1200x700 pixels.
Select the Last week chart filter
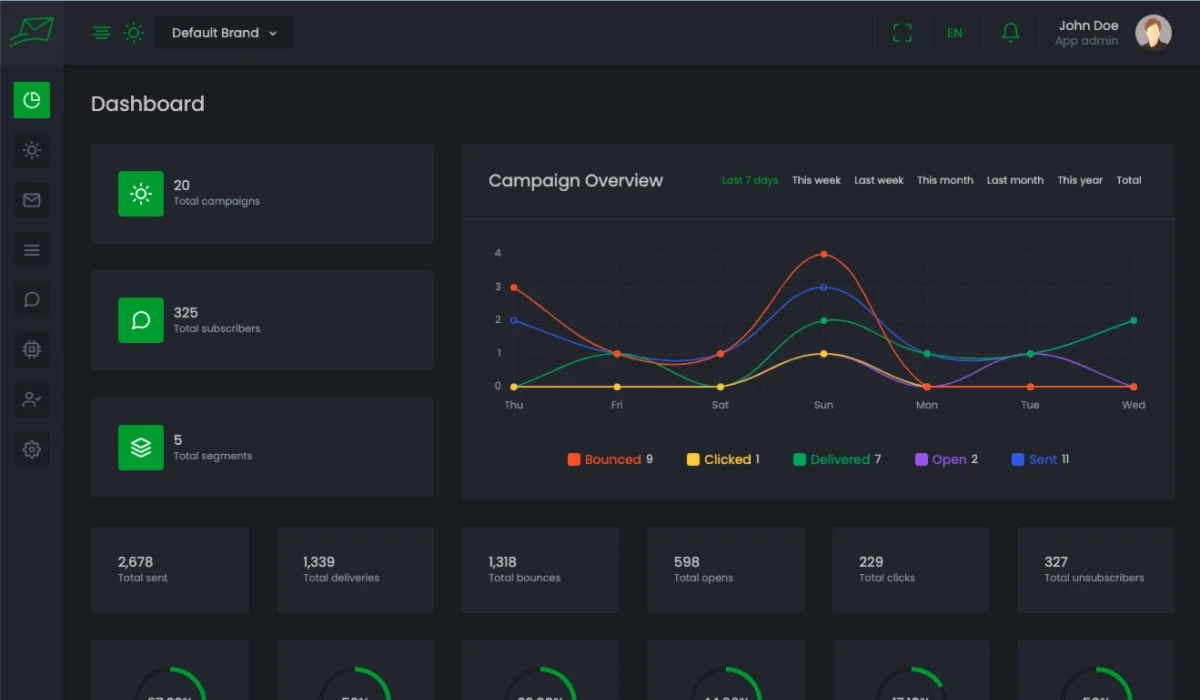(878, 181)
